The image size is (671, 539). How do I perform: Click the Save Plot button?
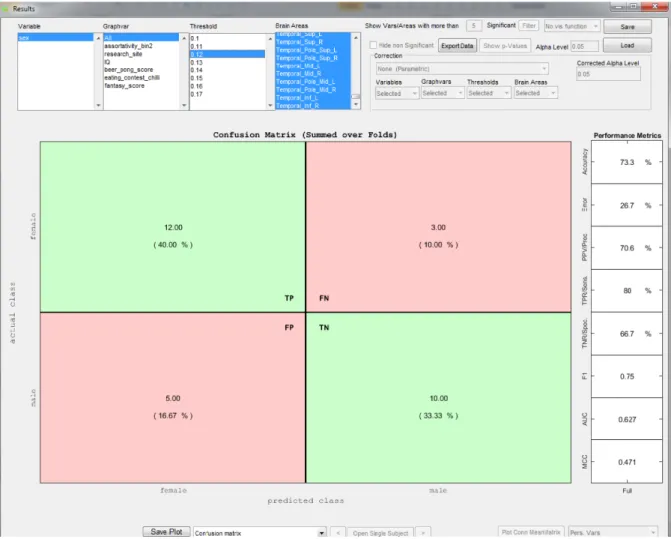click(166, 532)
